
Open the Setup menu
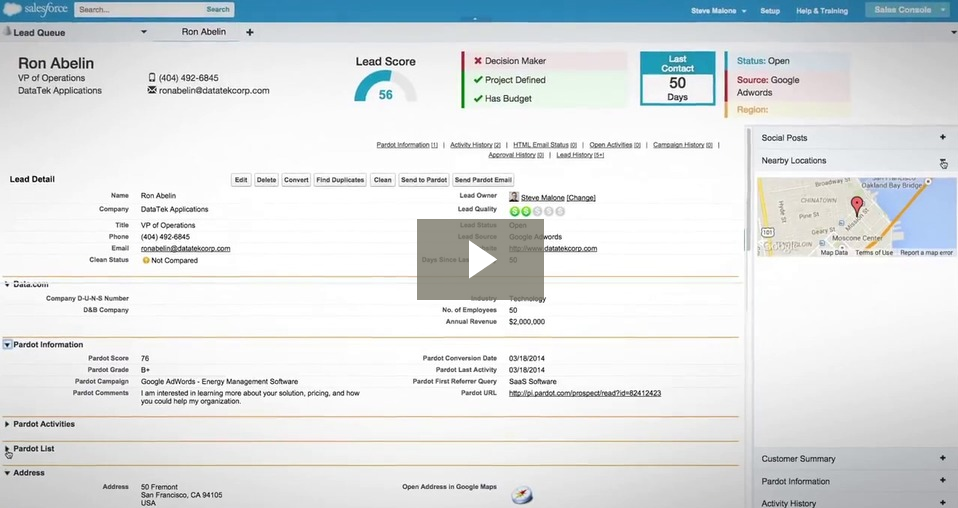tap(770, 11)
